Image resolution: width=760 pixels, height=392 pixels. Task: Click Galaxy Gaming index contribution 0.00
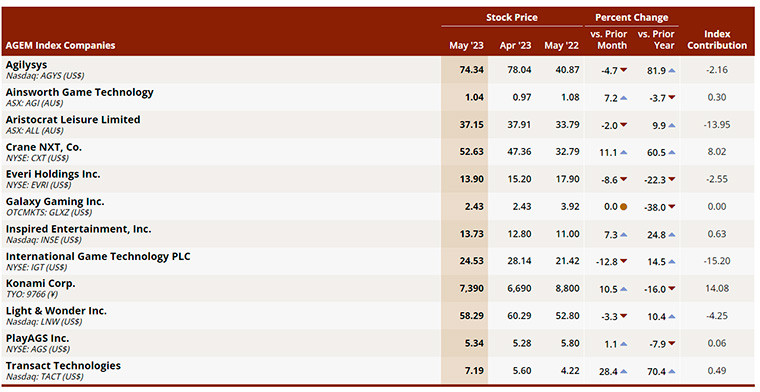[717, 207]
